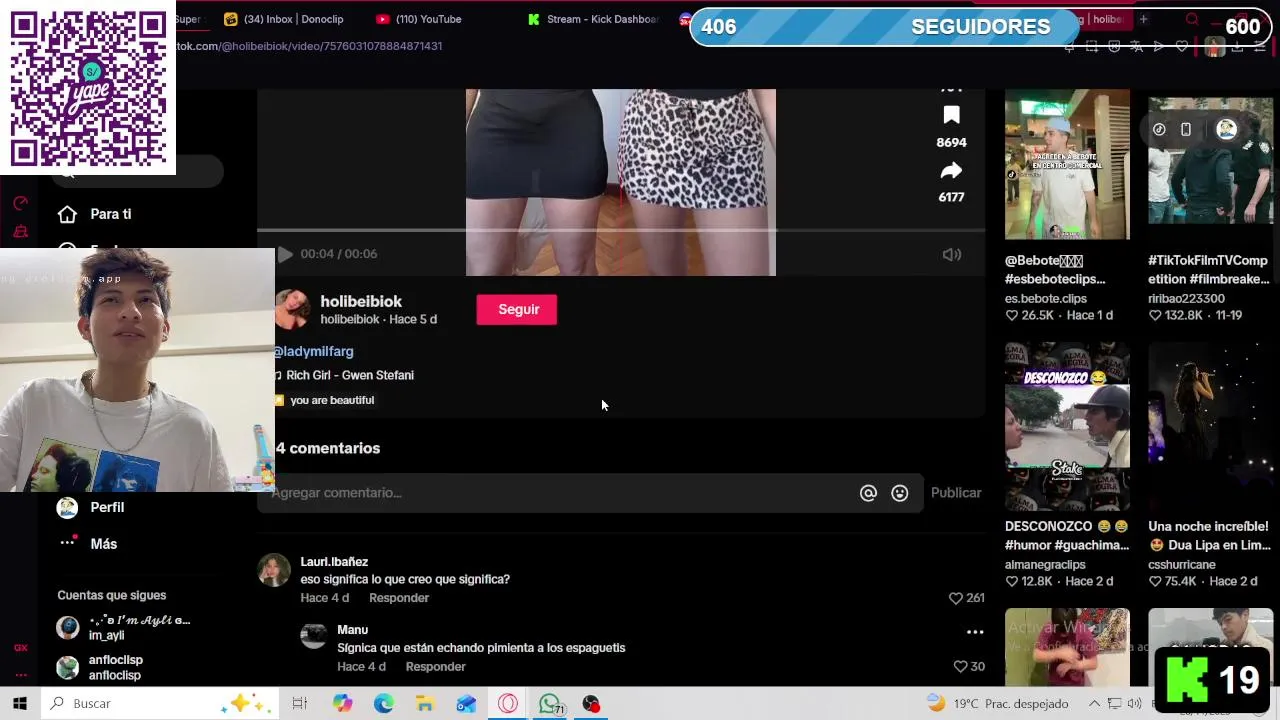
Task: Open Task View on the taskbar
Action: 299,704
